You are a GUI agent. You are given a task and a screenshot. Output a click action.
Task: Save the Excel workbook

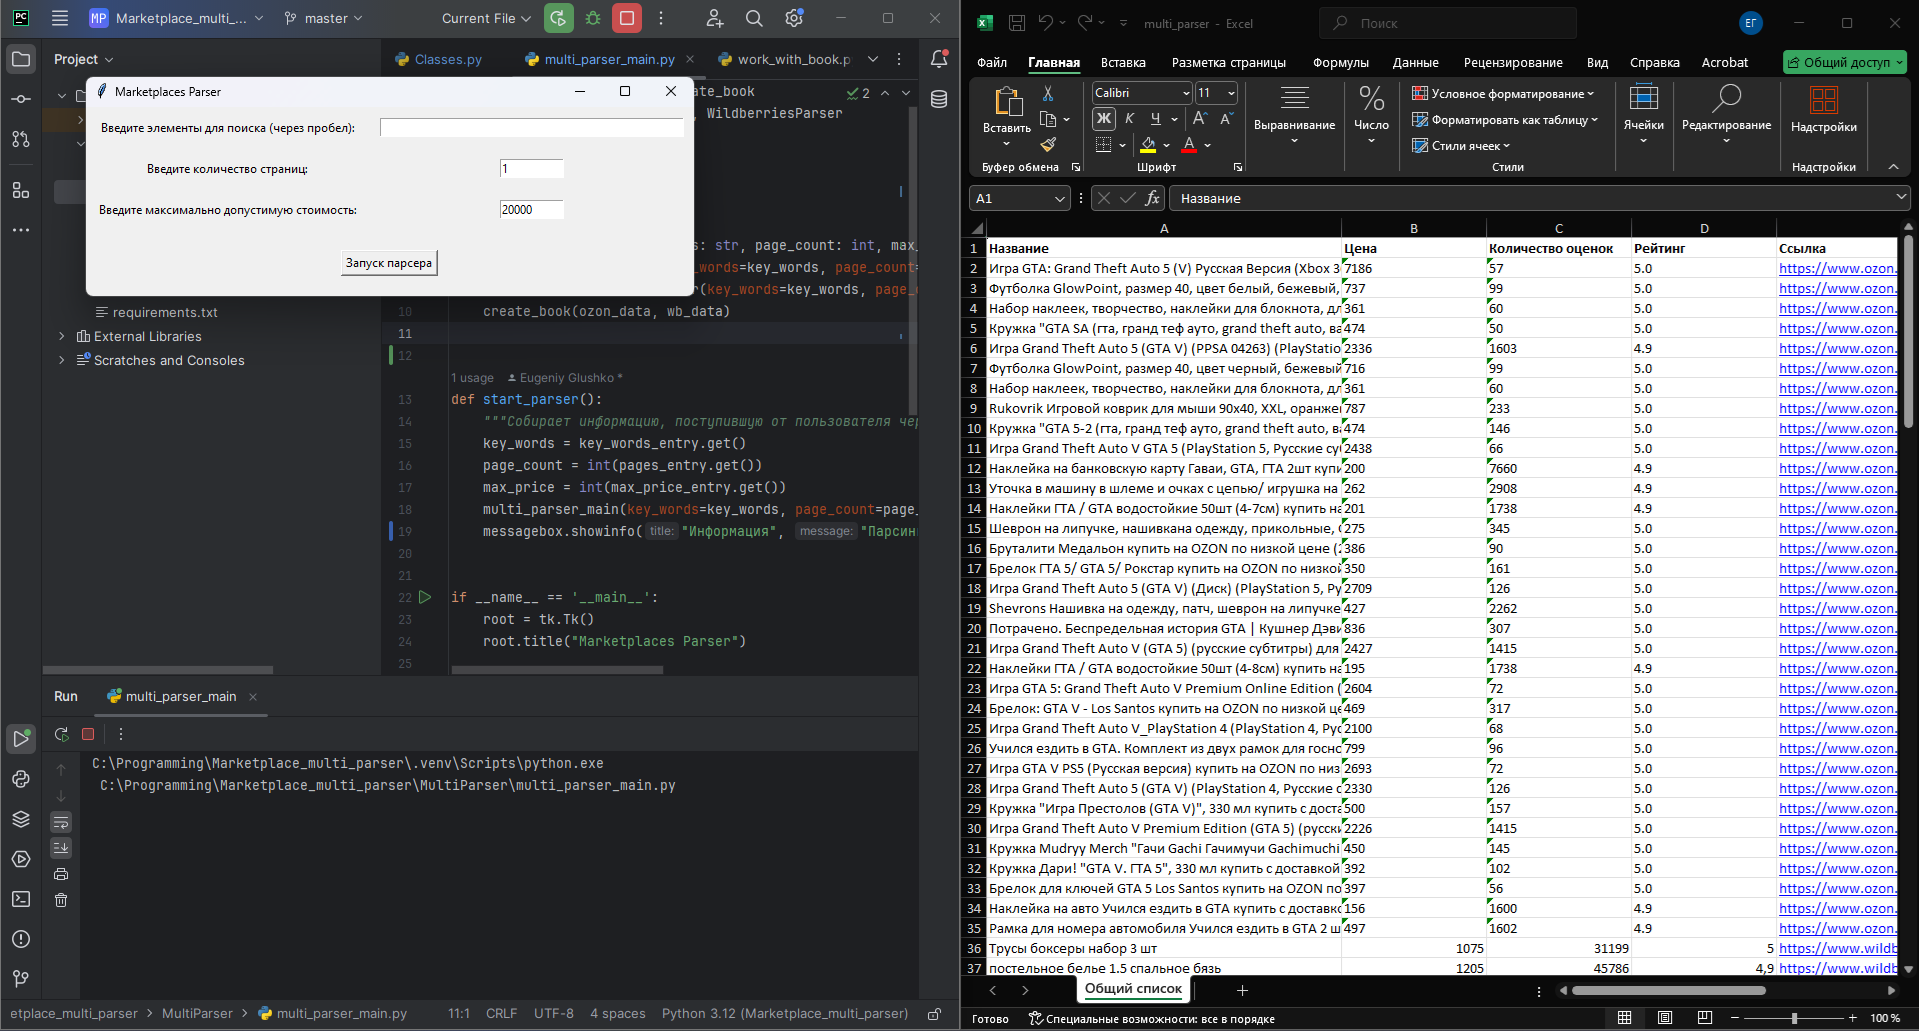pyautogui.click(x=1017, y=23)
